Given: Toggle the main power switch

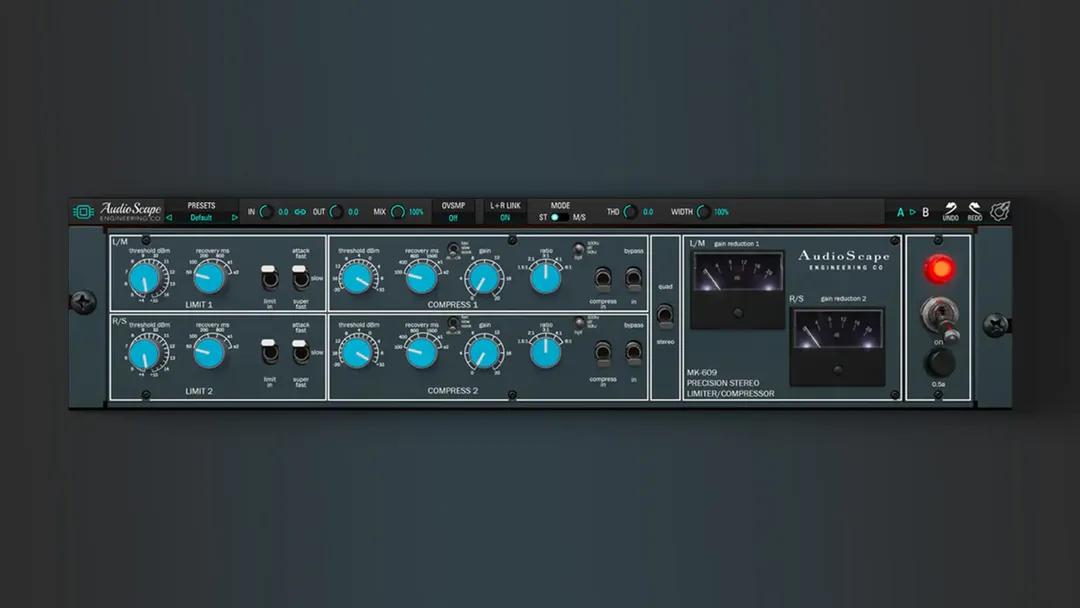Looking at the screenshot, I should click(938, 316).
